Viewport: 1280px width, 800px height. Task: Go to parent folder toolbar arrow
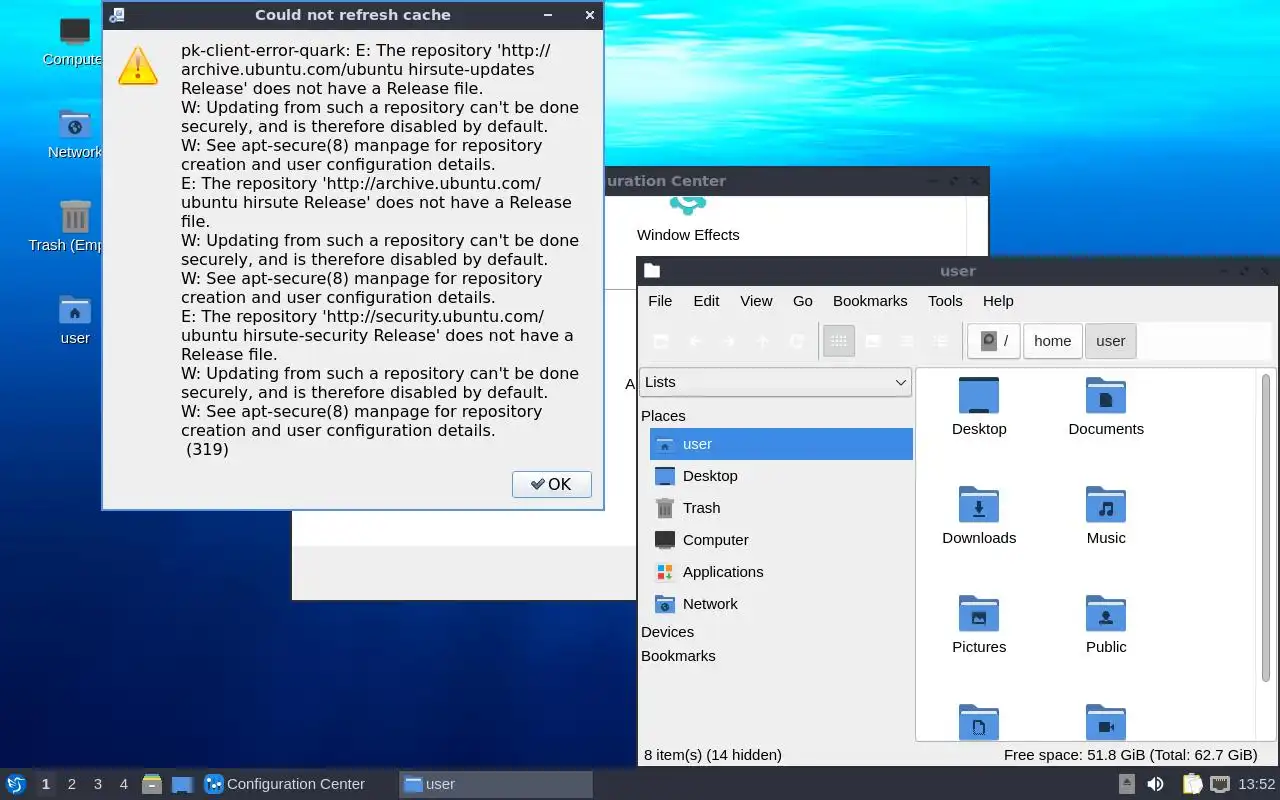click(763, 341)
